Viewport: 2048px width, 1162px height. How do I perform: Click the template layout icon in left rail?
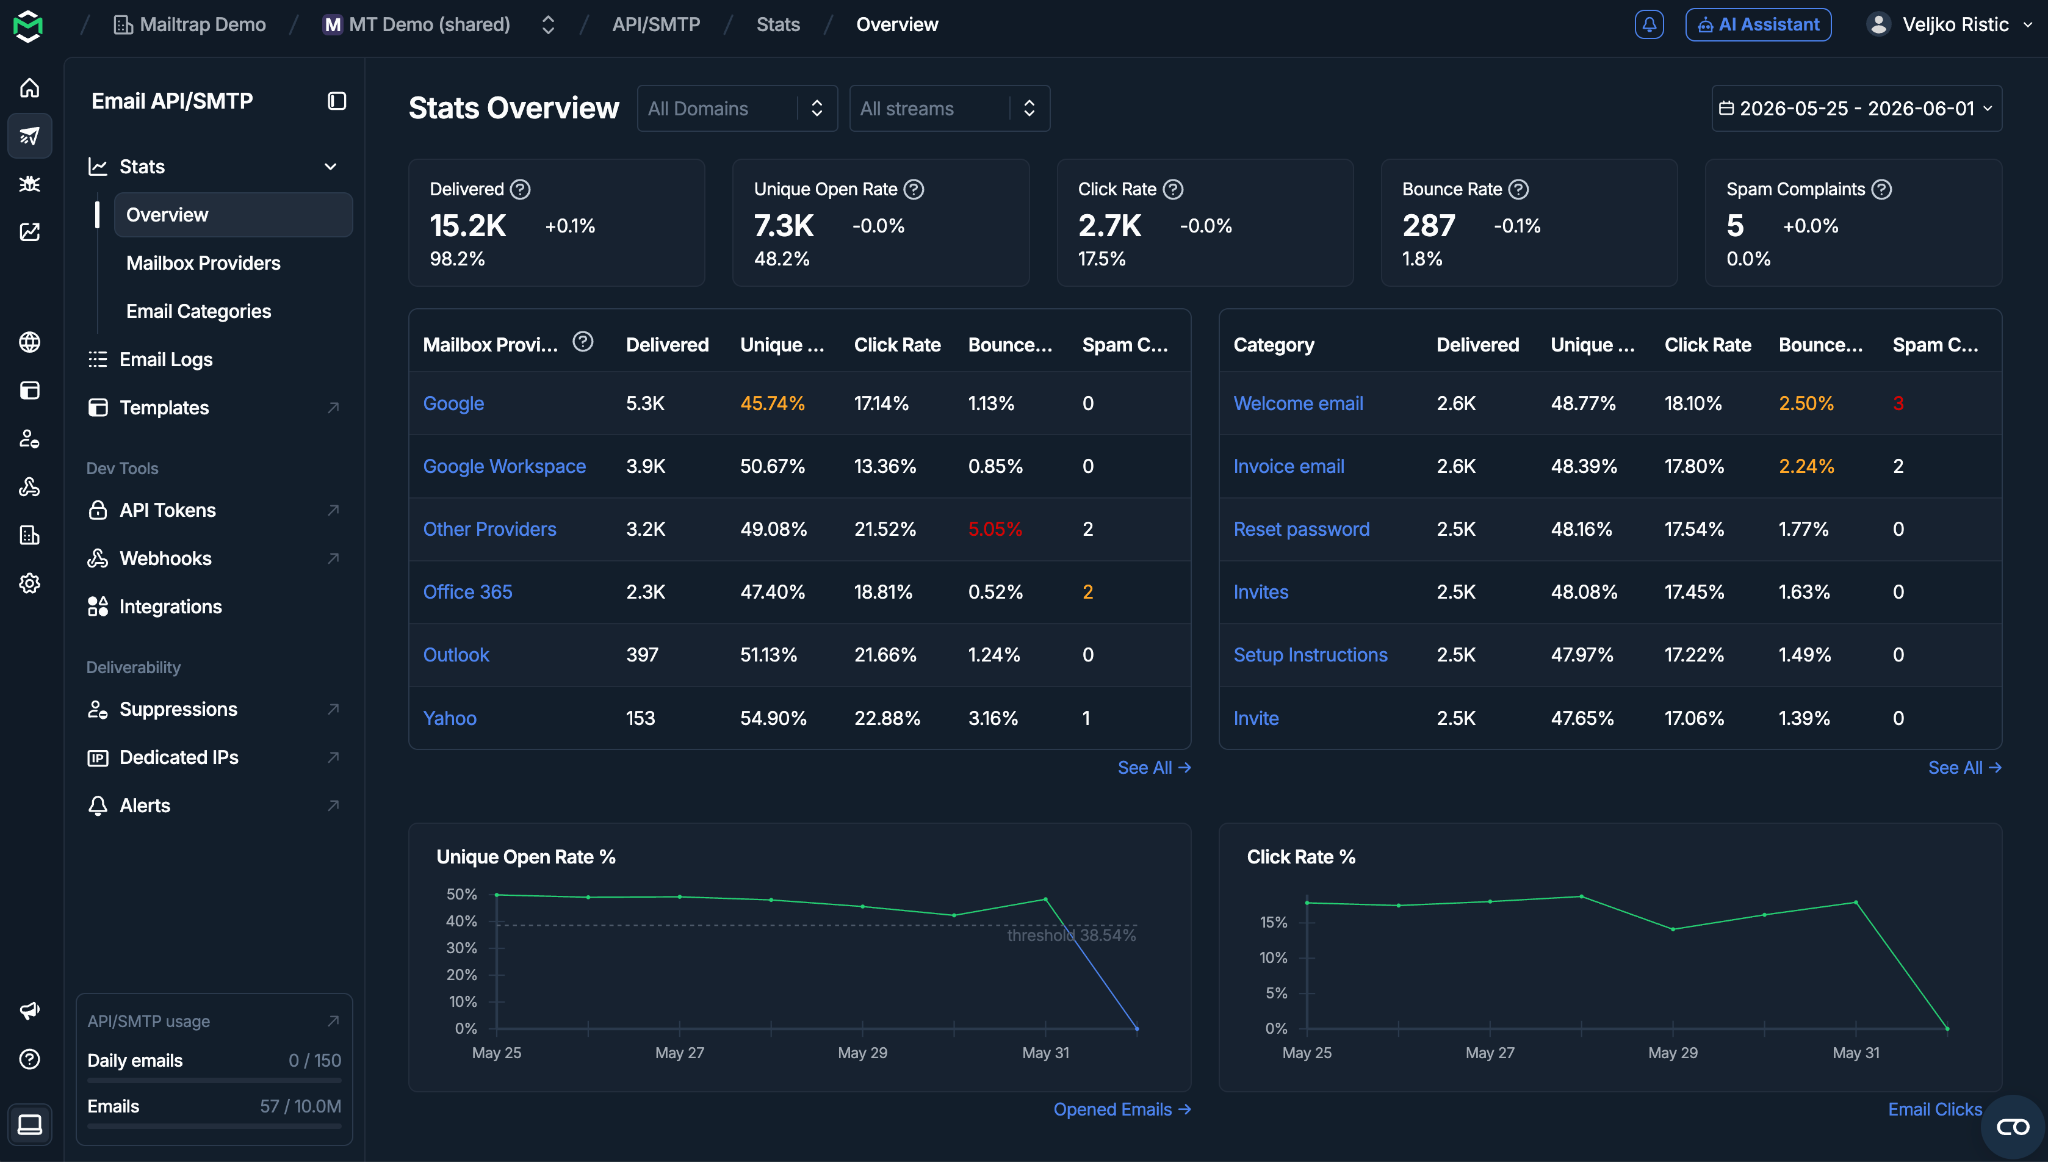30,390
